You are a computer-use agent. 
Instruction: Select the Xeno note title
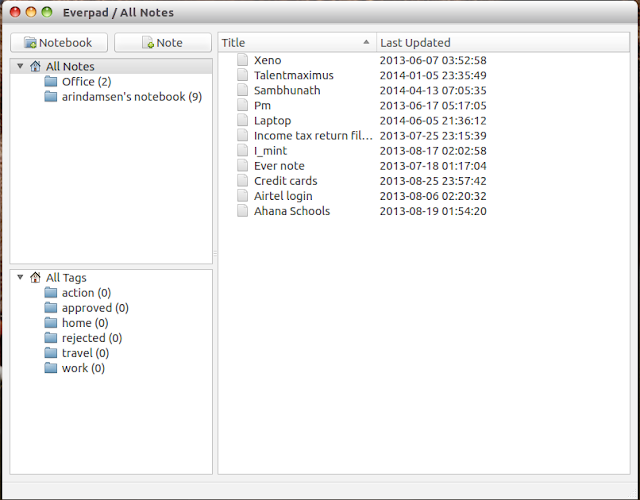pyautogui.click(x=267, y=60)
